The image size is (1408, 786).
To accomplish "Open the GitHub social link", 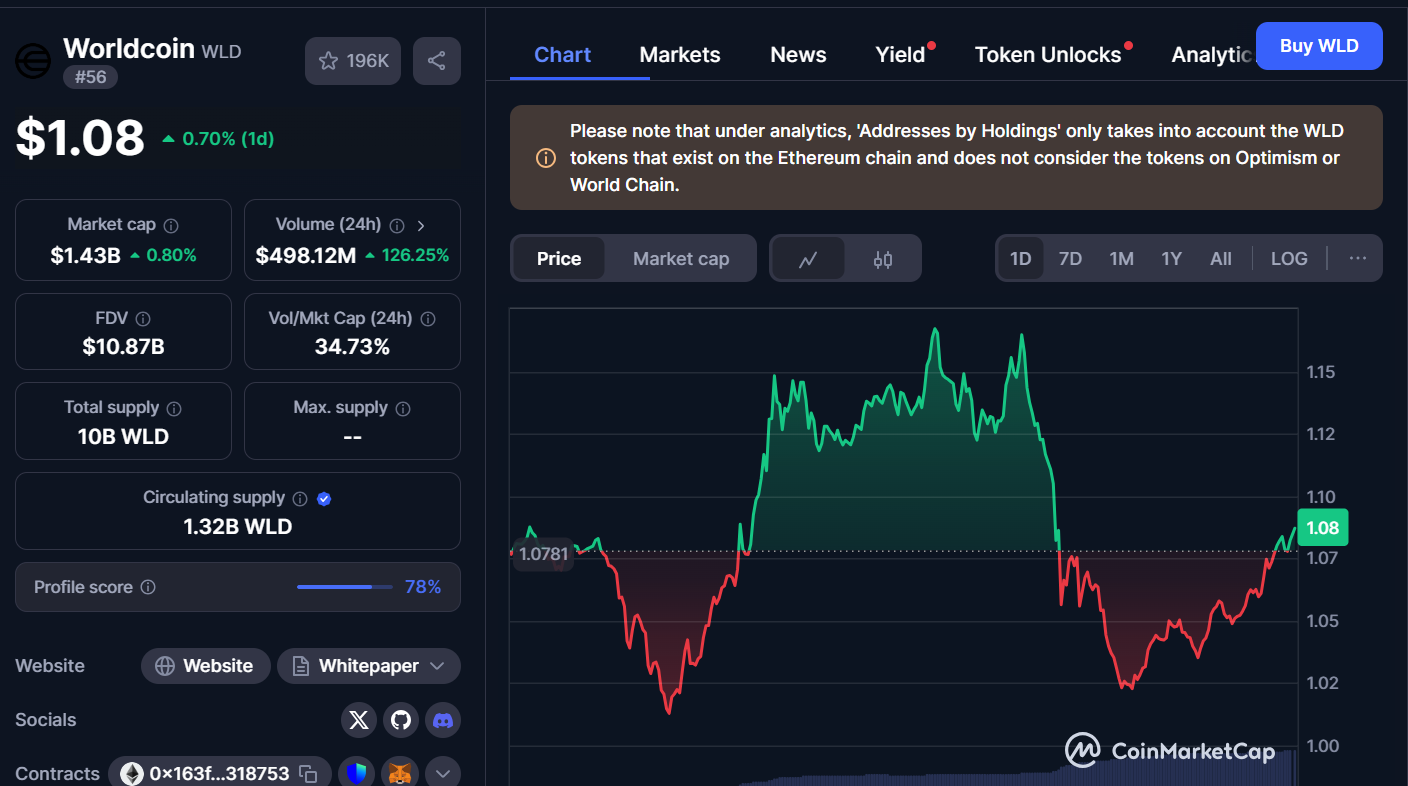I will [x=401, y=720].
